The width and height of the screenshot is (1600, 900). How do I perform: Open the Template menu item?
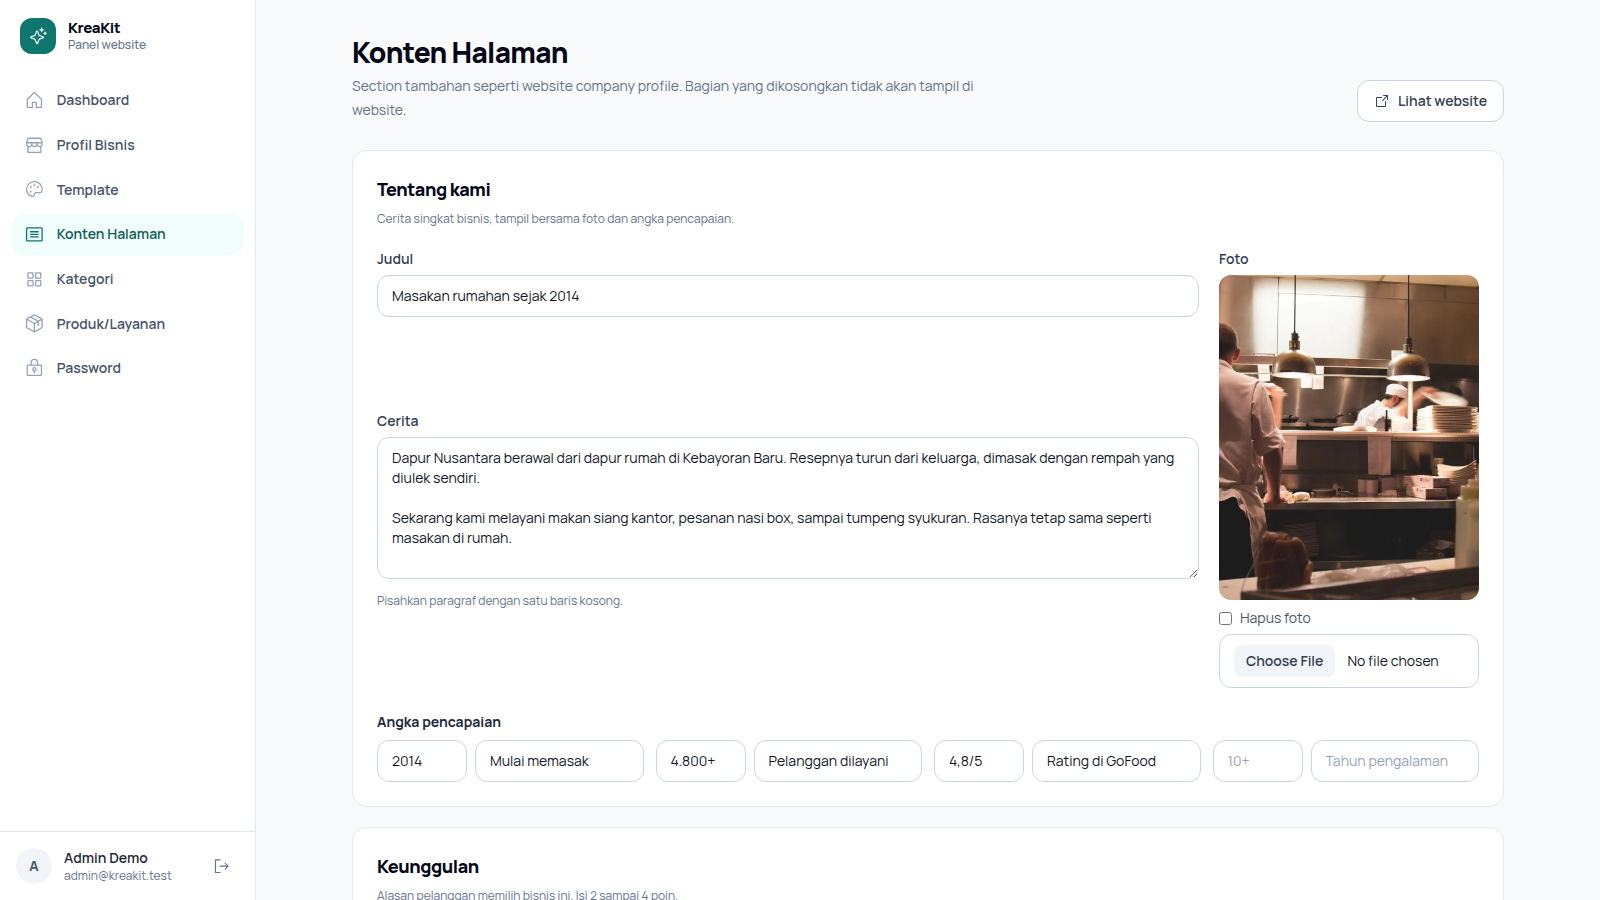coord(127,190)
